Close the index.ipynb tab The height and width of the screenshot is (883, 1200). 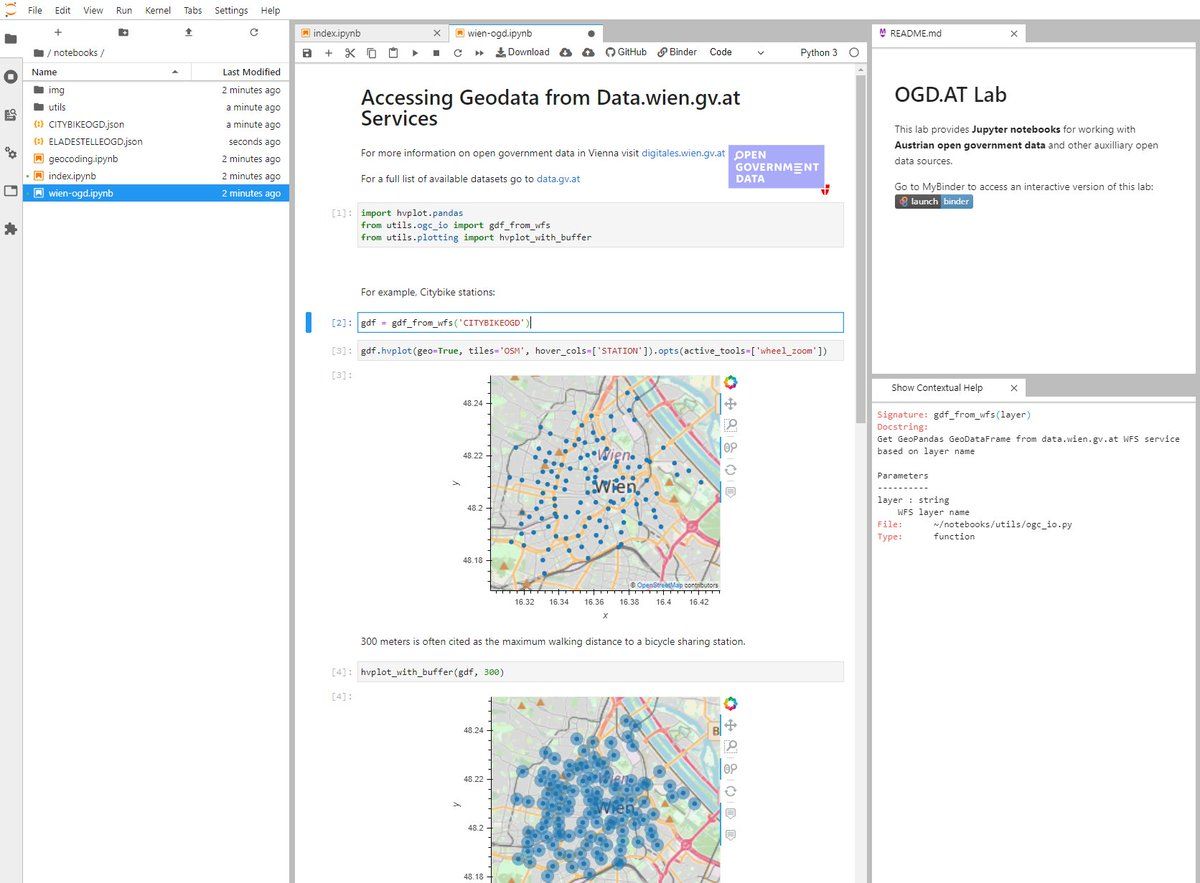(437, 33)
